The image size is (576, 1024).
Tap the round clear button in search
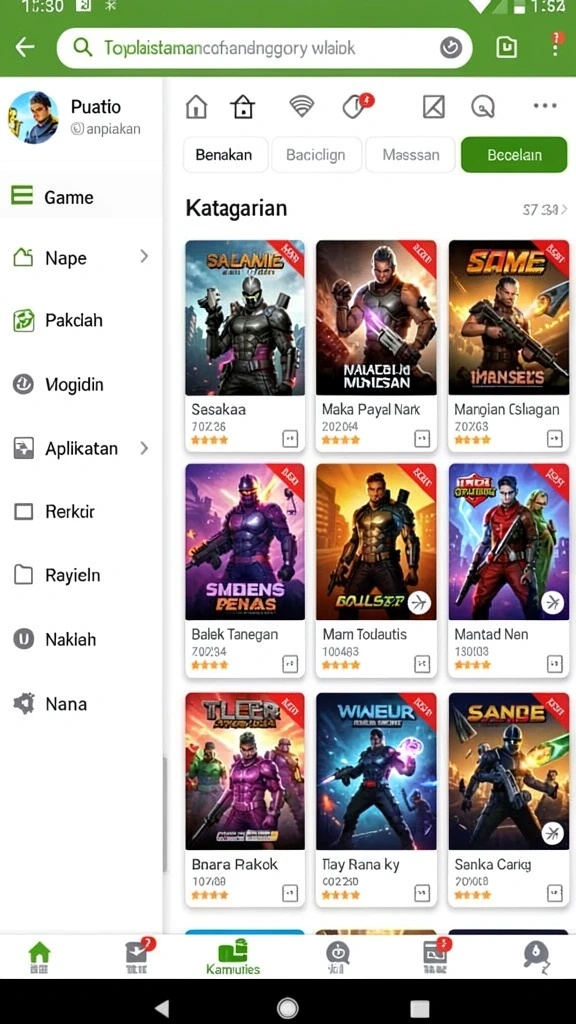[451, 48]
